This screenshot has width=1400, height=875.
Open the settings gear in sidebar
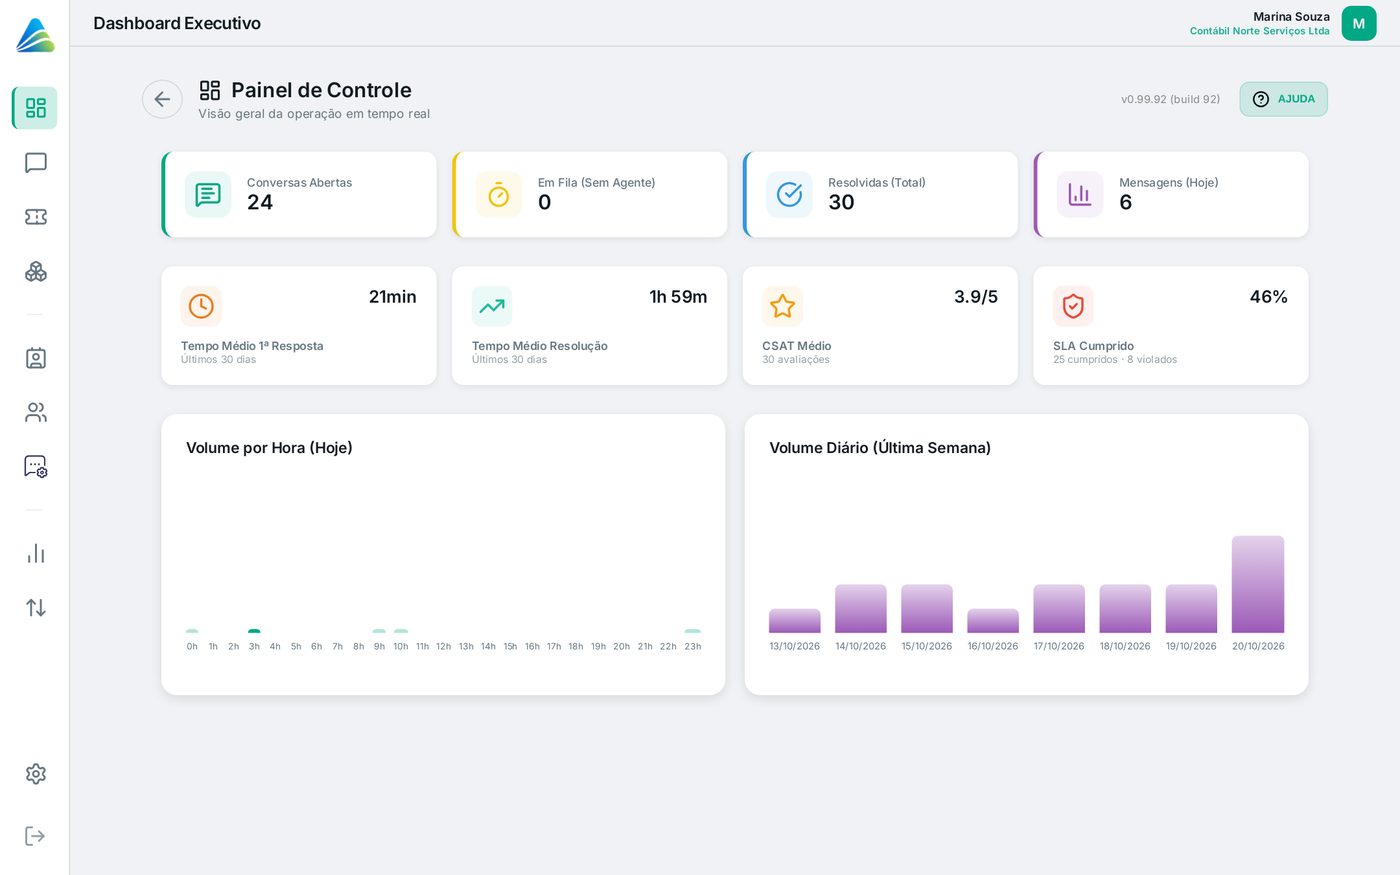point(35,774)
